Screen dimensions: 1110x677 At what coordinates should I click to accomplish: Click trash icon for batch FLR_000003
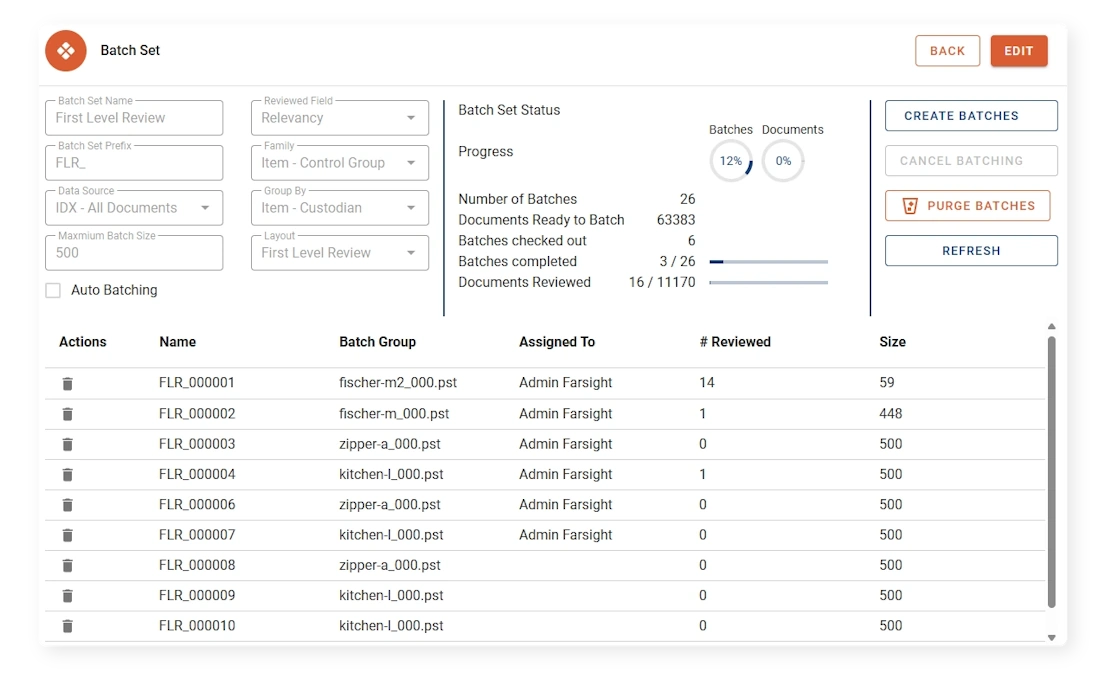(67, 444)
